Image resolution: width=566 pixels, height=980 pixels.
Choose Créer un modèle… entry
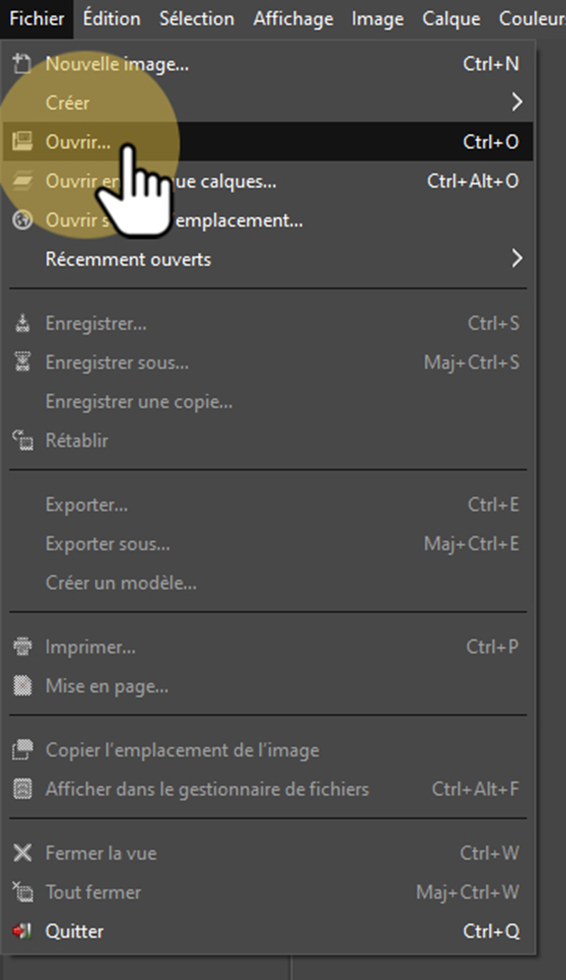[268, 582]
